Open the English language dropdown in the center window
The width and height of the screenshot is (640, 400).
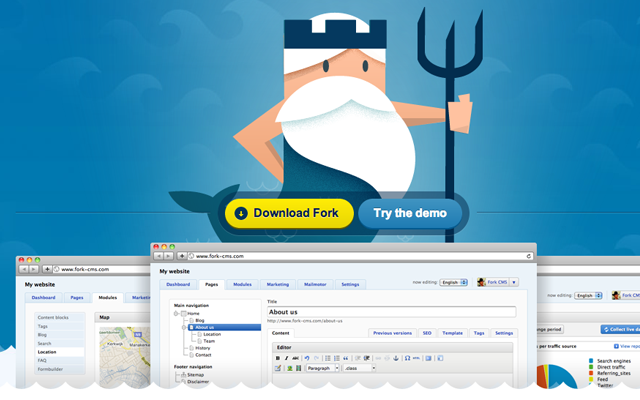tap(453, 283)
